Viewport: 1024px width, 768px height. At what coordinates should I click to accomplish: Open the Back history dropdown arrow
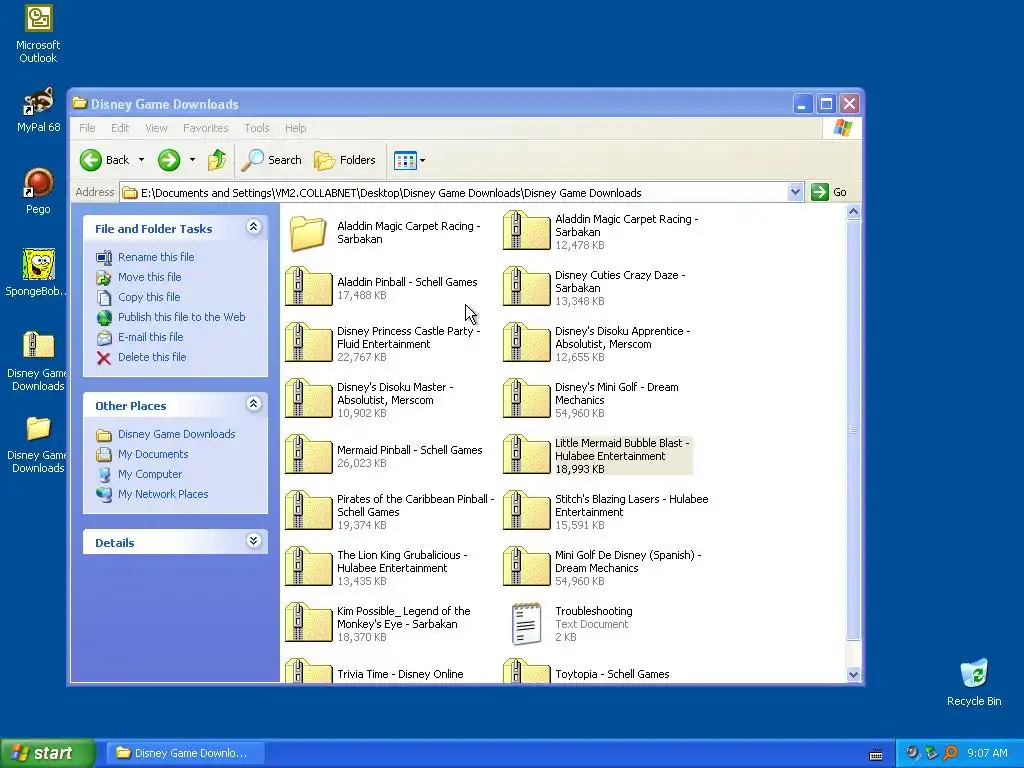(x=142, y=160)
